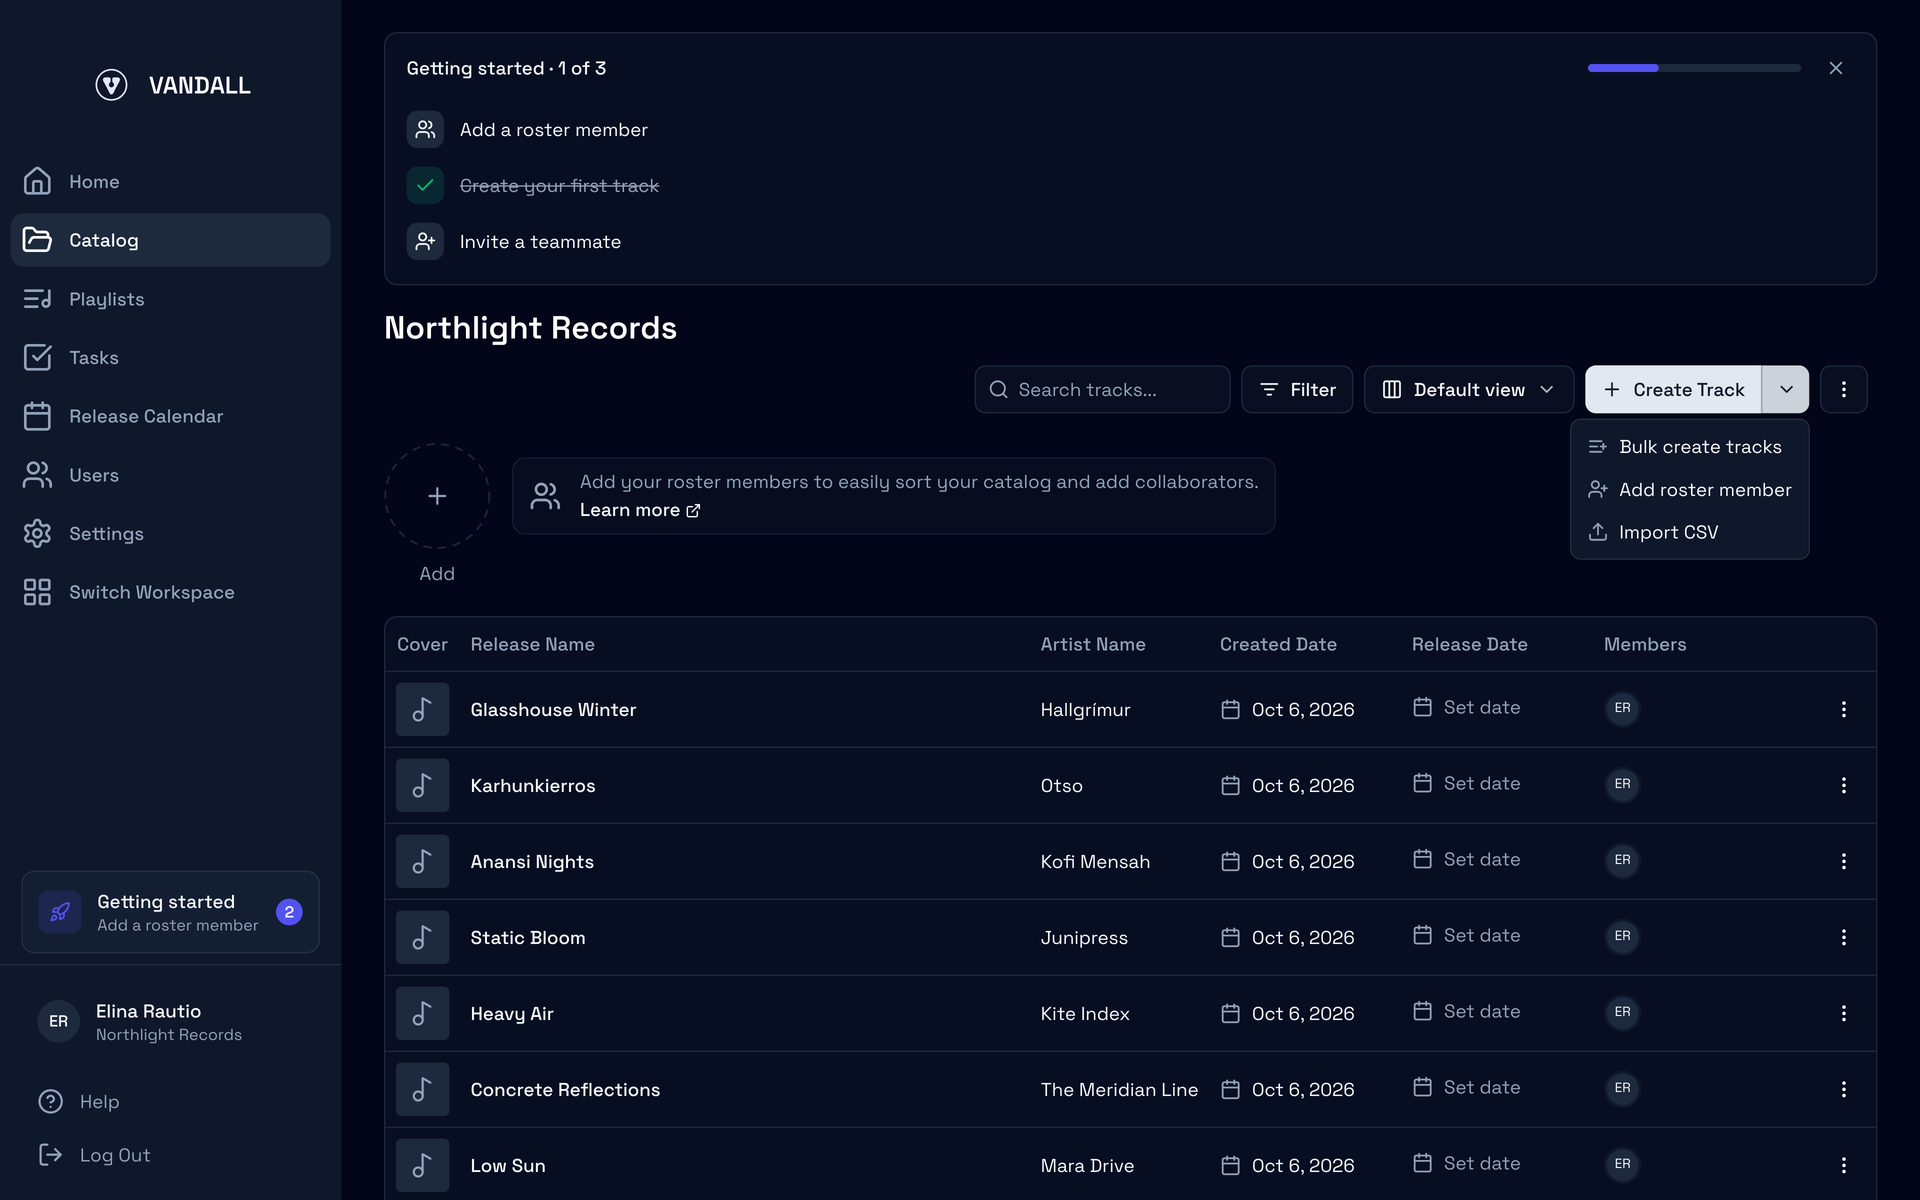The width and height of the screenshot is (1920, 1200).
Task: Close the Getting started panel
Action: click(1836, 68)
